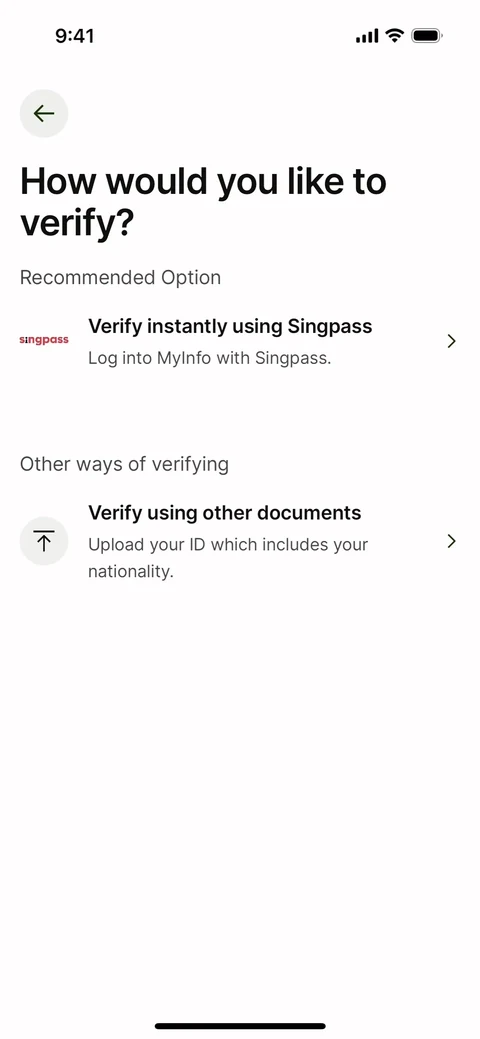Viewport: 480px width, 1039px height.
Task: Click the Singpass logo
Action: point(44,340)
